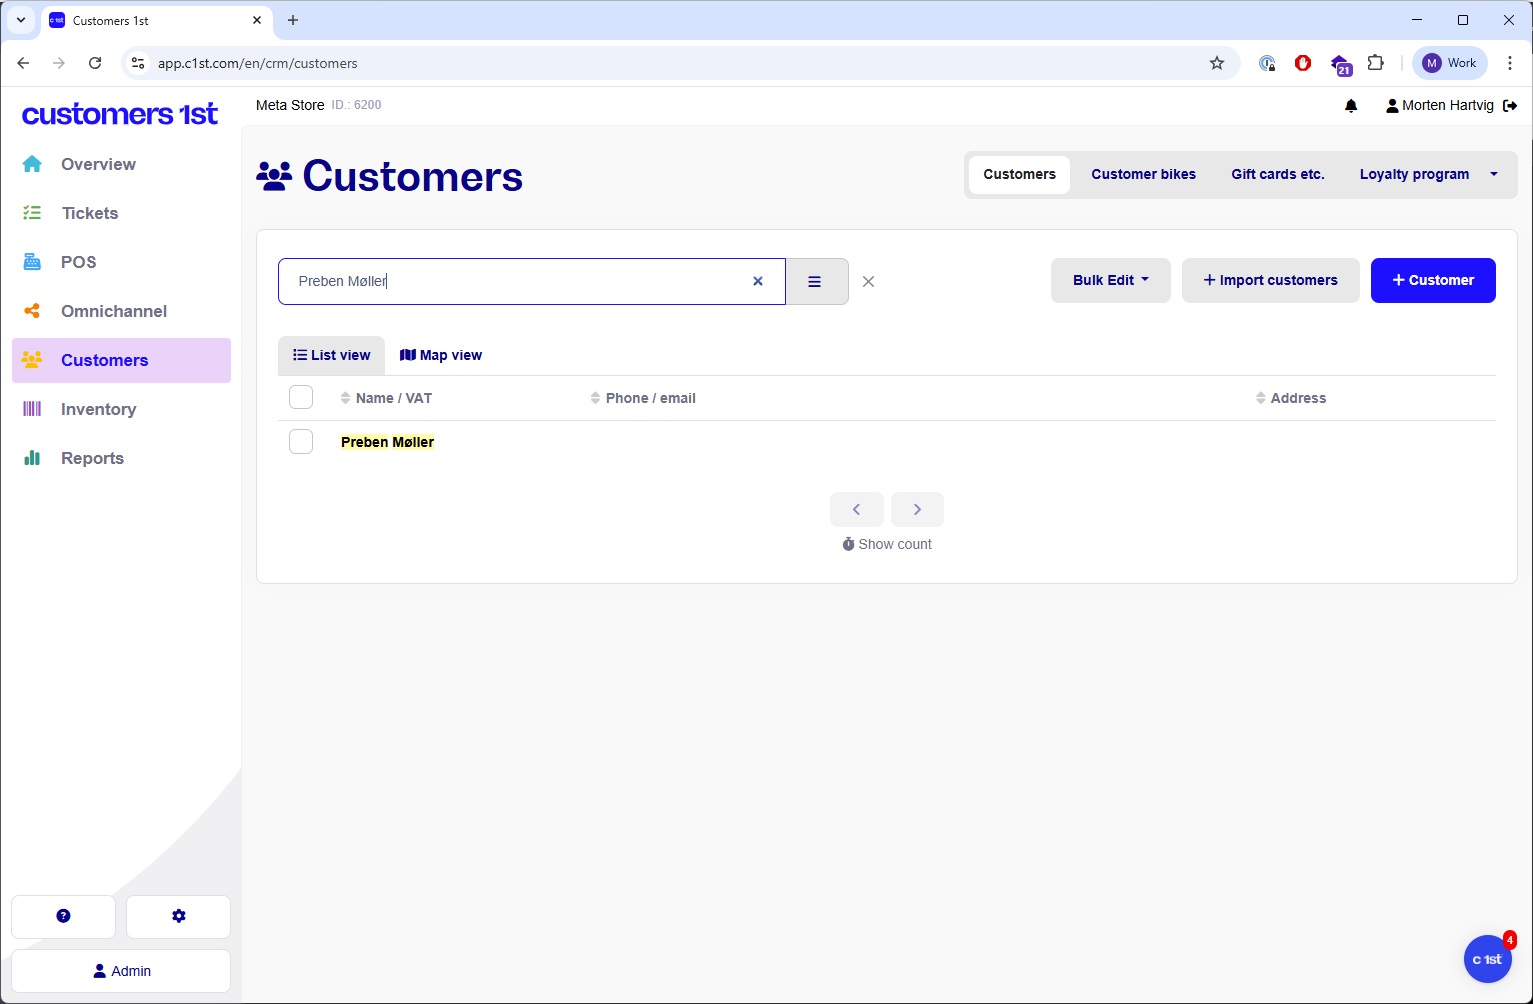The height and width of the screenshot is (1004, 1533).
Task: Open Reports section
Action: pyautogui.click(x=121, y=458)
